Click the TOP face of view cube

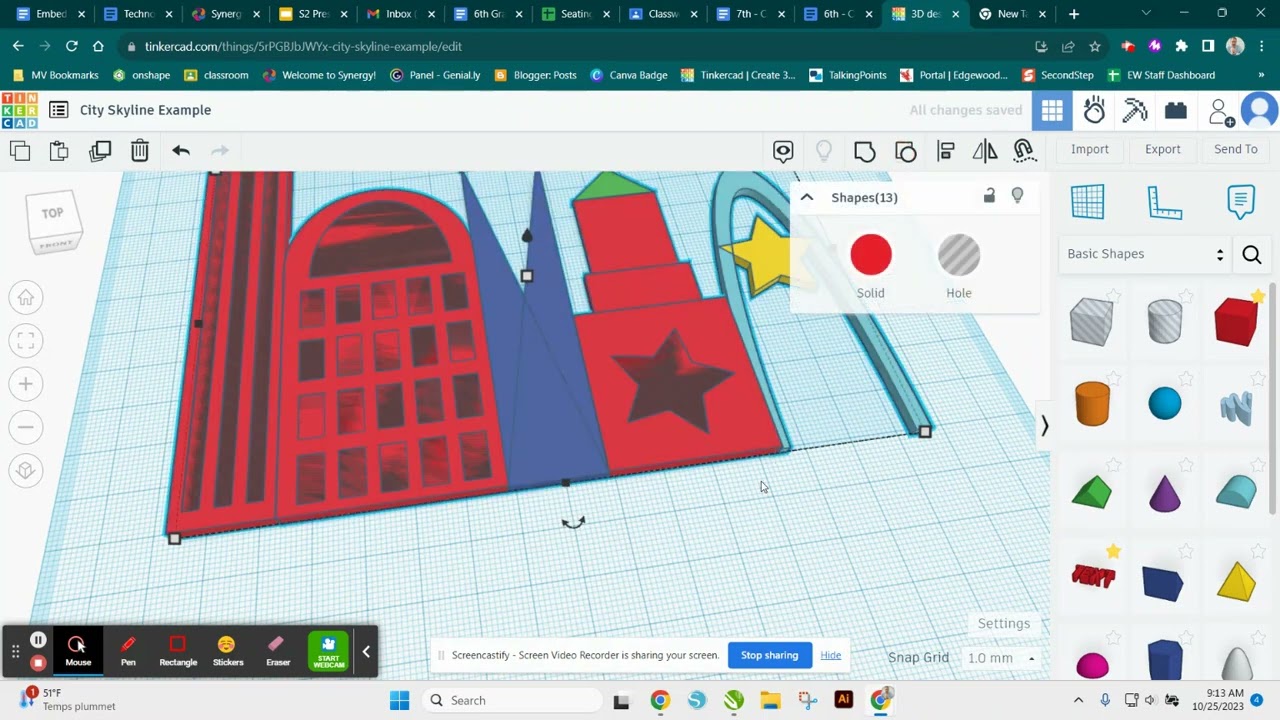(53, 213)
